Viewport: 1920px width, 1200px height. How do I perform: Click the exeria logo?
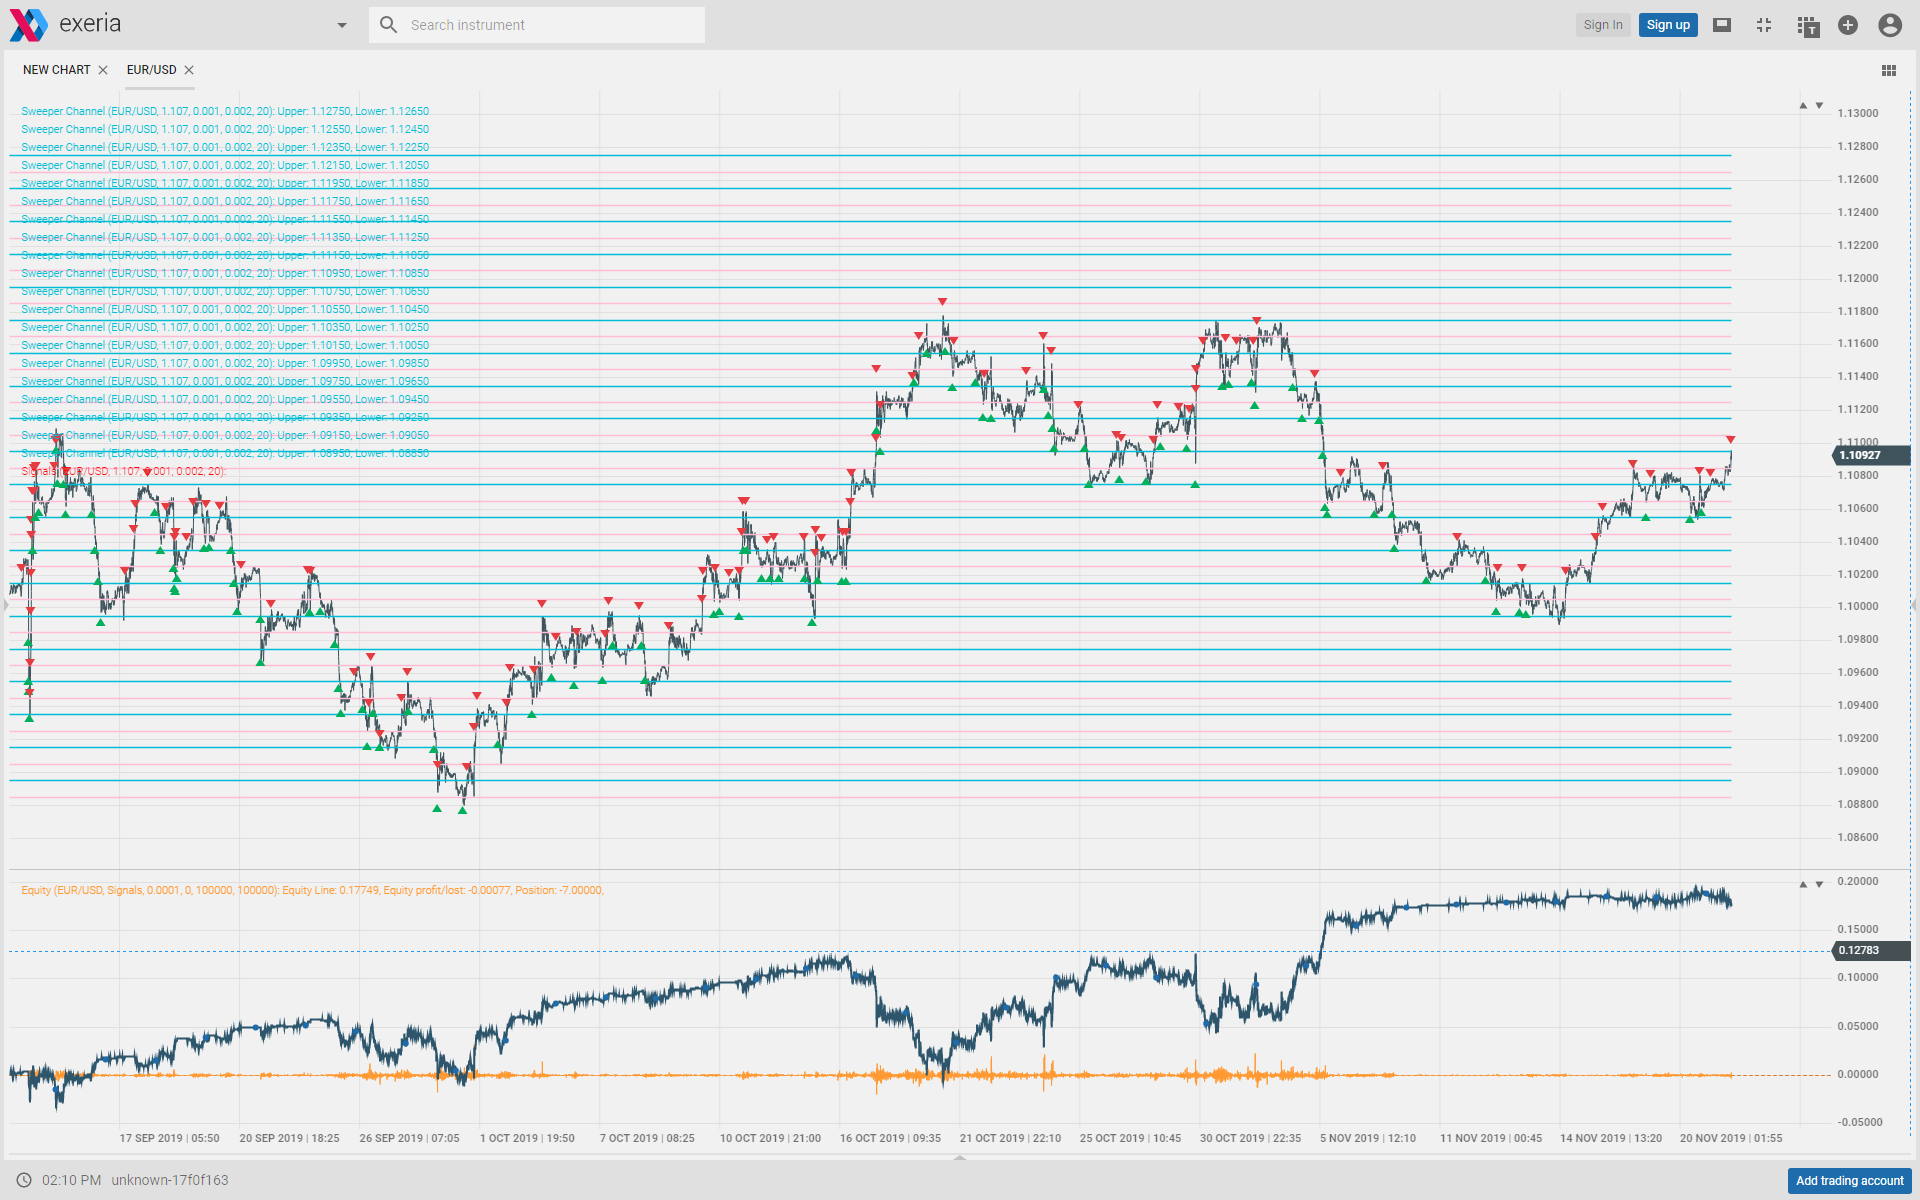[66, 24]
